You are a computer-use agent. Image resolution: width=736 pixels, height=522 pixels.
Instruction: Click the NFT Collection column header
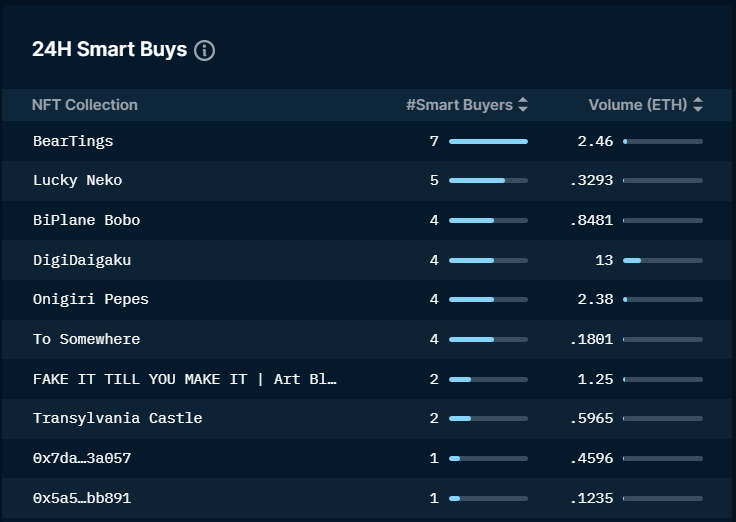(85, 105)
